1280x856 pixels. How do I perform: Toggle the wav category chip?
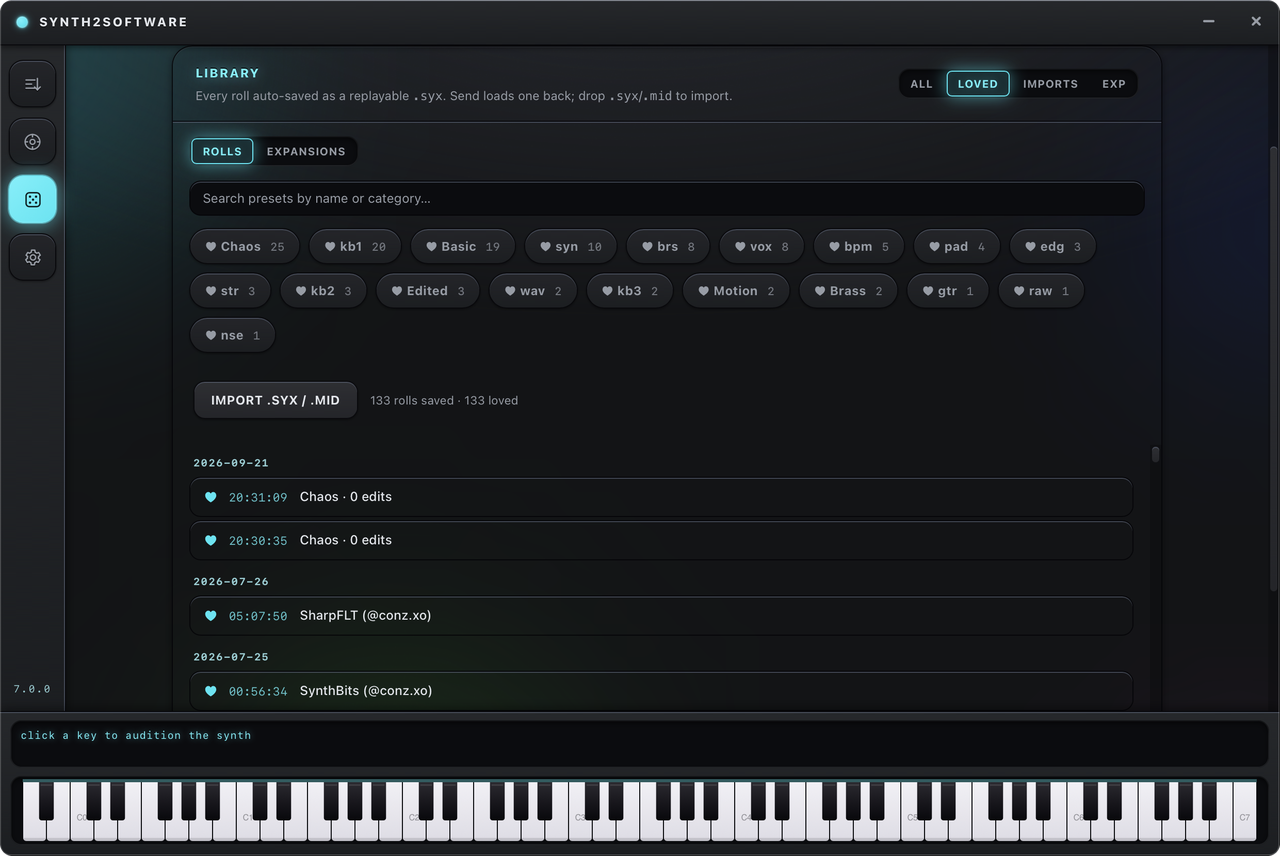pos(533,291)
